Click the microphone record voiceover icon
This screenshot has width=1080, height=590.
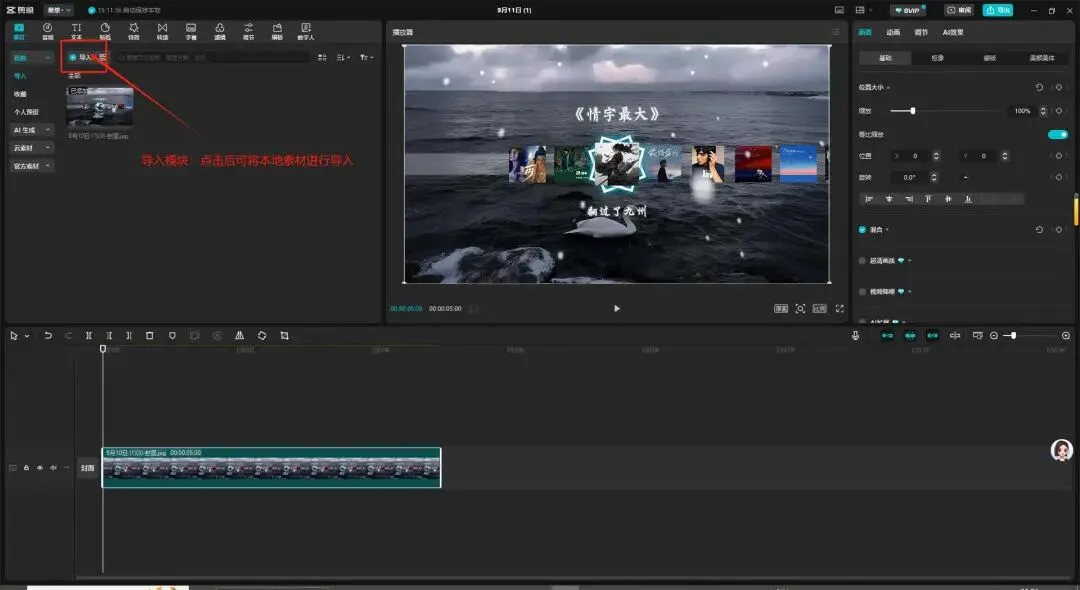pos(855,336)
